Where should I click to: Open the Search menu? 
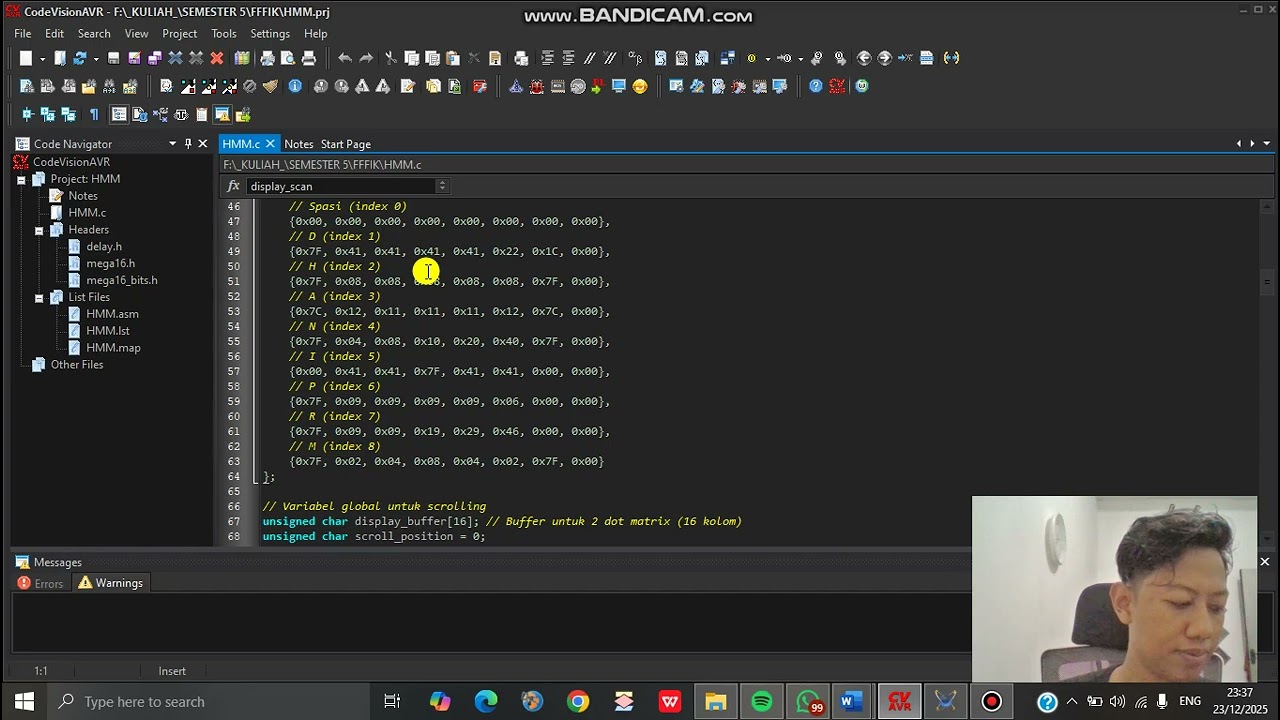tap(94, 33)
